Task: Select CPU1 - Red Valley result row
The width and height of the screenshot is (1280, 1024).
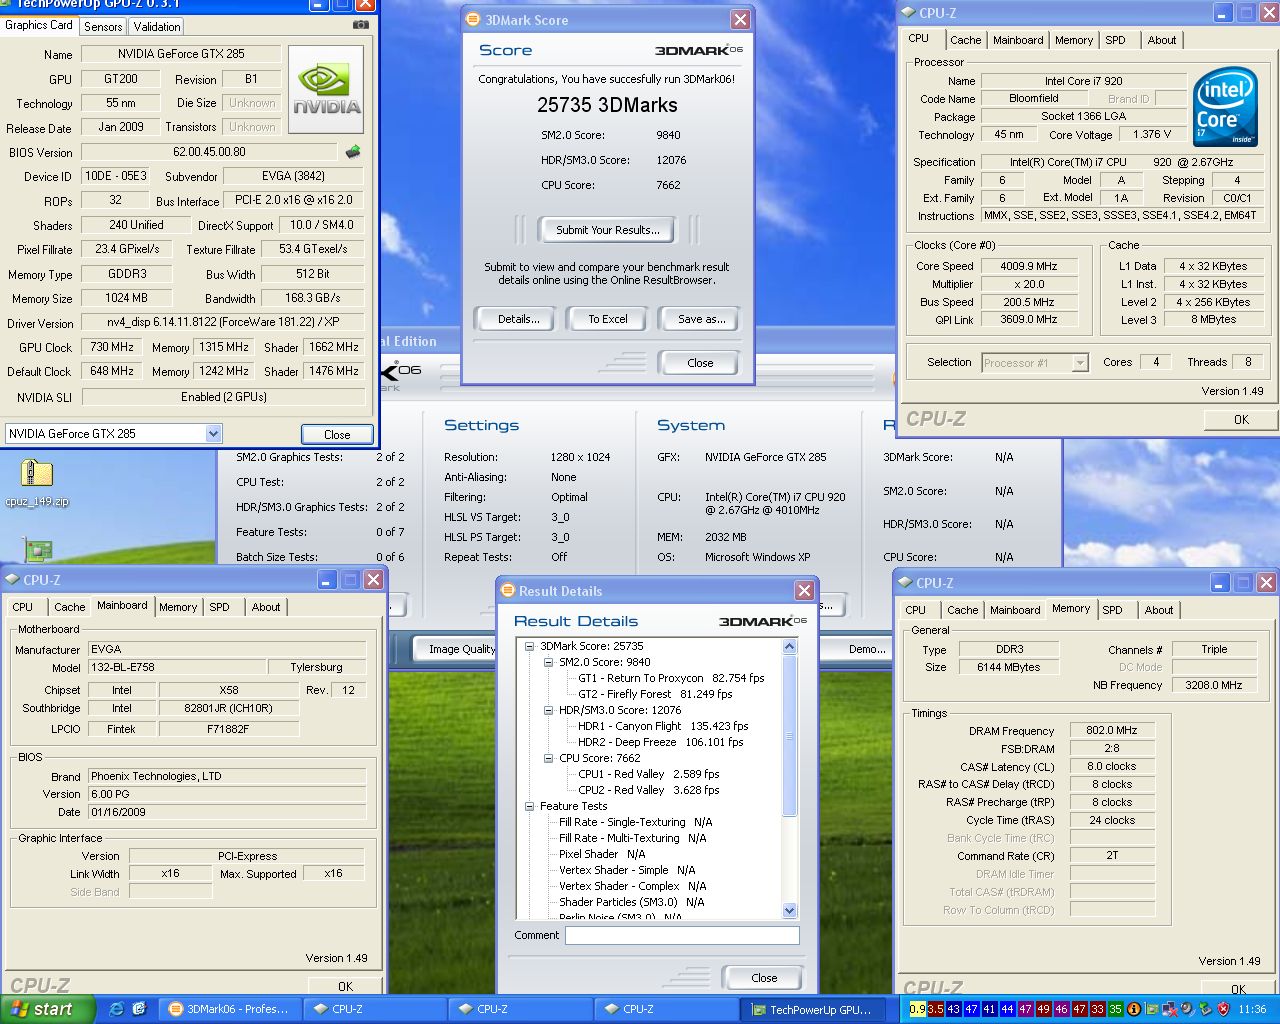Action: [x=649, y=774]
